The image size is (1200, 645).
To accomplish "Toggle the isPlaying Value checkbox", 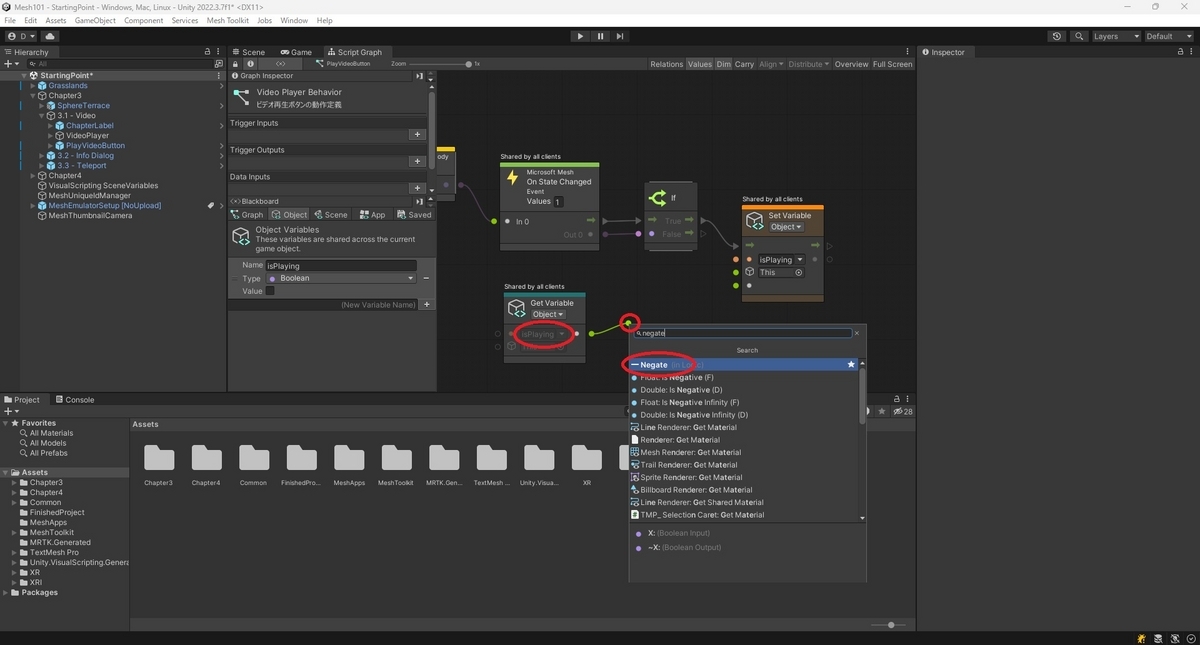I will [270, 291].
